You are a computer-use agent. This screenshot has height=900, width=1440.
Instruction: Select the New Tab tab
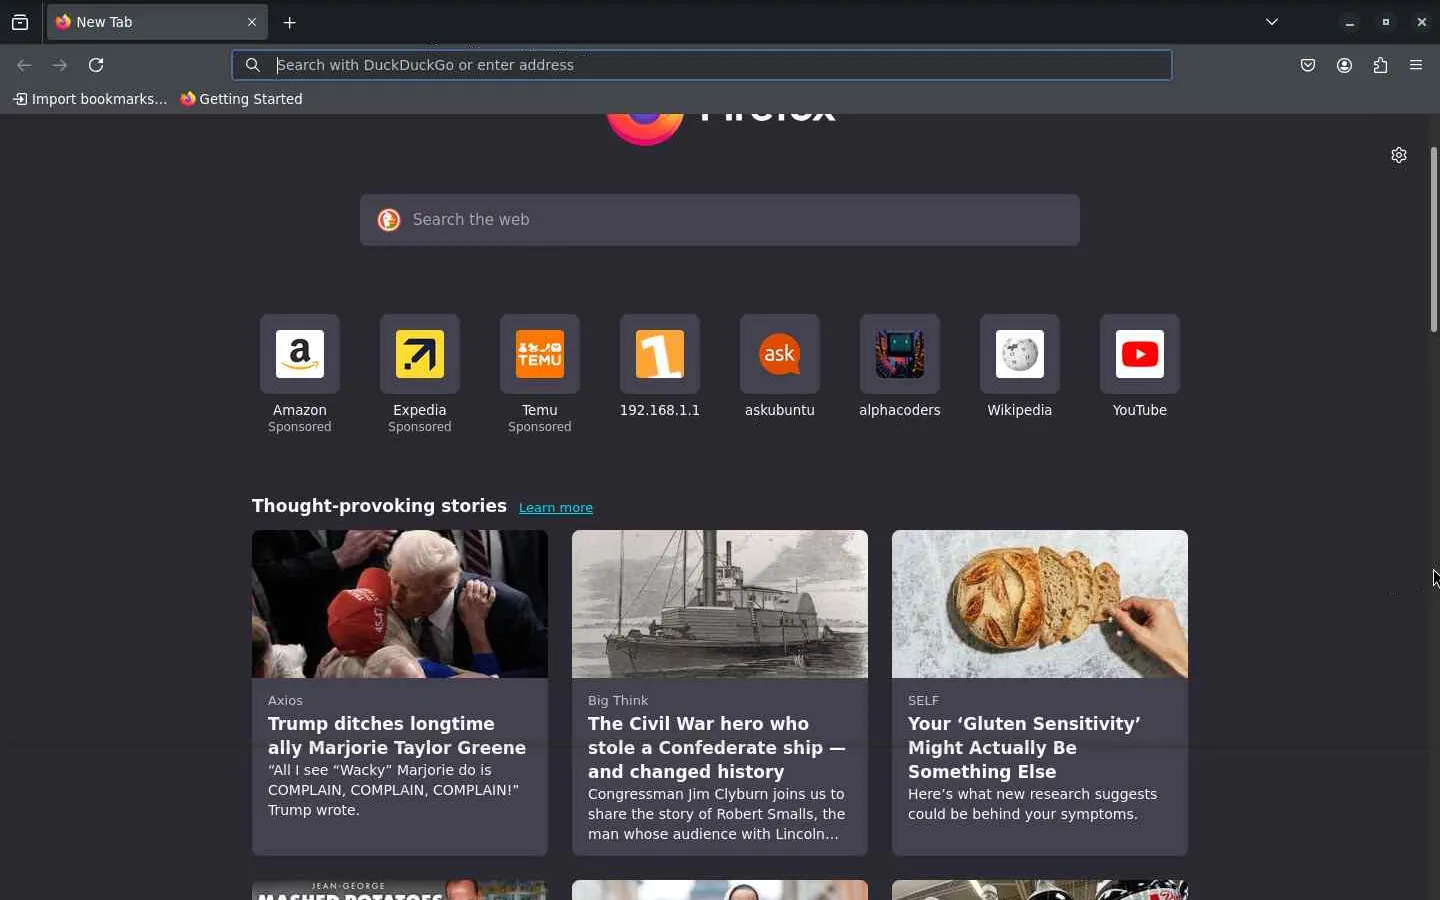[157, 22]
